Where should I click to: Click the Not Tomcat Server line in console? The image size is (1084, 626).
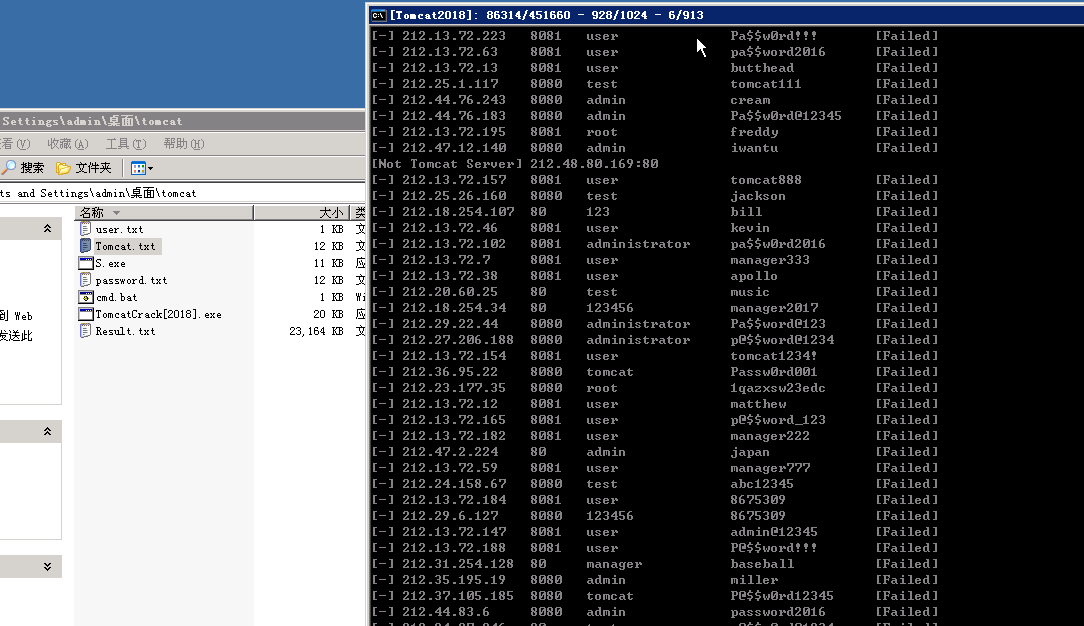click(x=515, y=164)
